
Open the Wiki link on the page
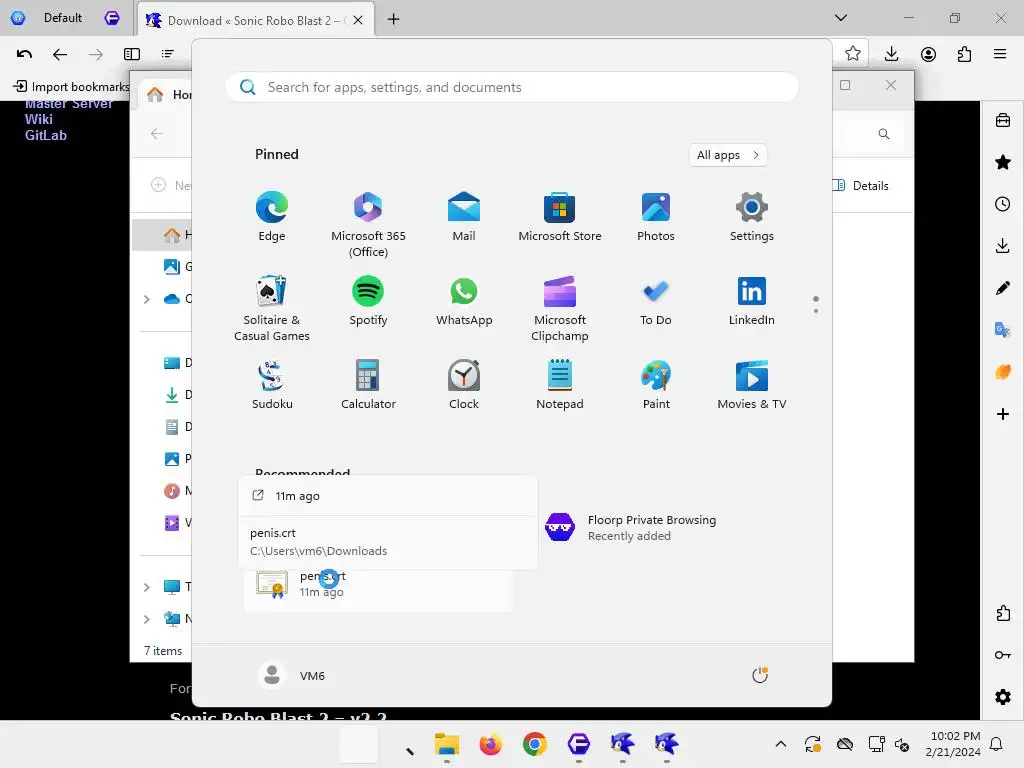tap(39, 120)
